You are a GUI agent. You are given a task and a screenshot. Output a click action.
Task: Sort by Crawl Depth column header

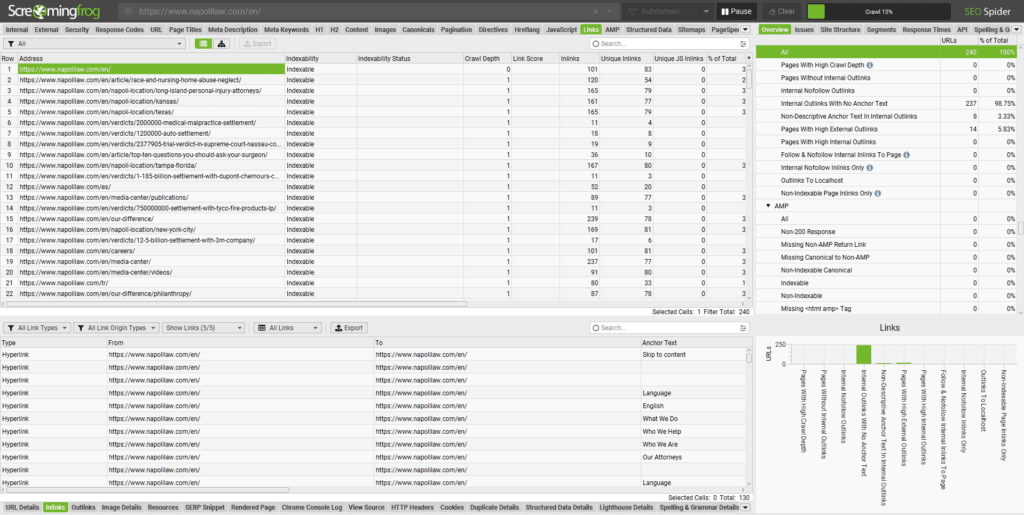pos(487,58)
